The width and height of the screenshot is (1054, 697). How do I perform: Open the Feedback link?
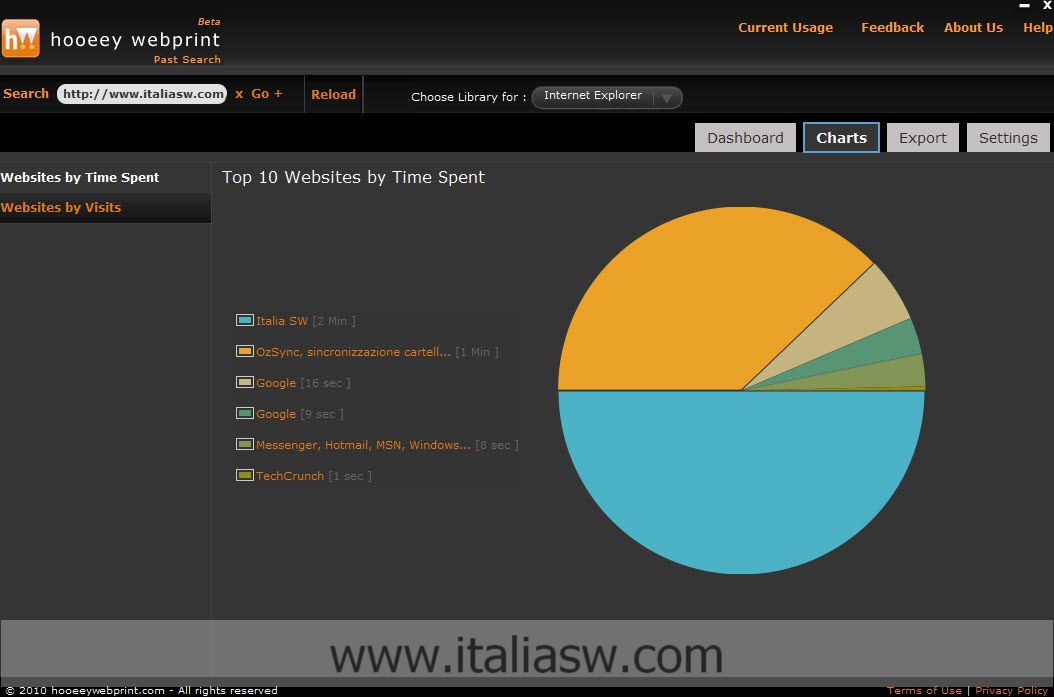click(892, 28)
